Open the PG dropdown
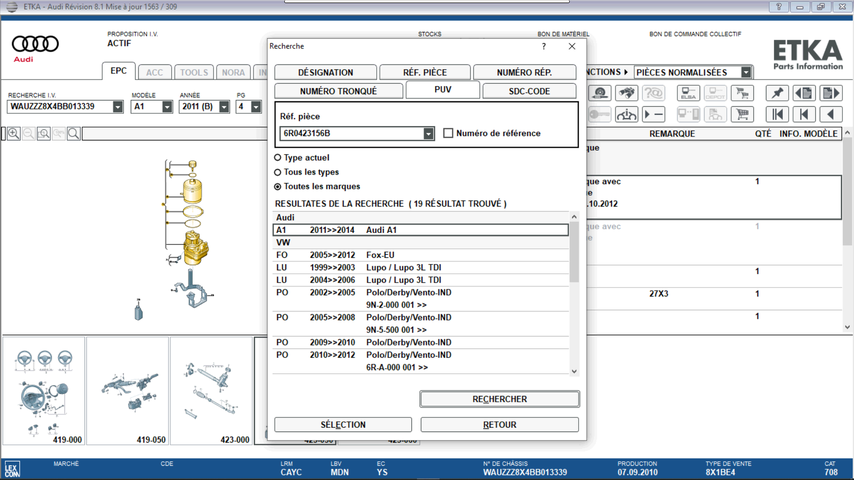The height and width of the screenshot is (480, 854). click(x=256, y=107)
